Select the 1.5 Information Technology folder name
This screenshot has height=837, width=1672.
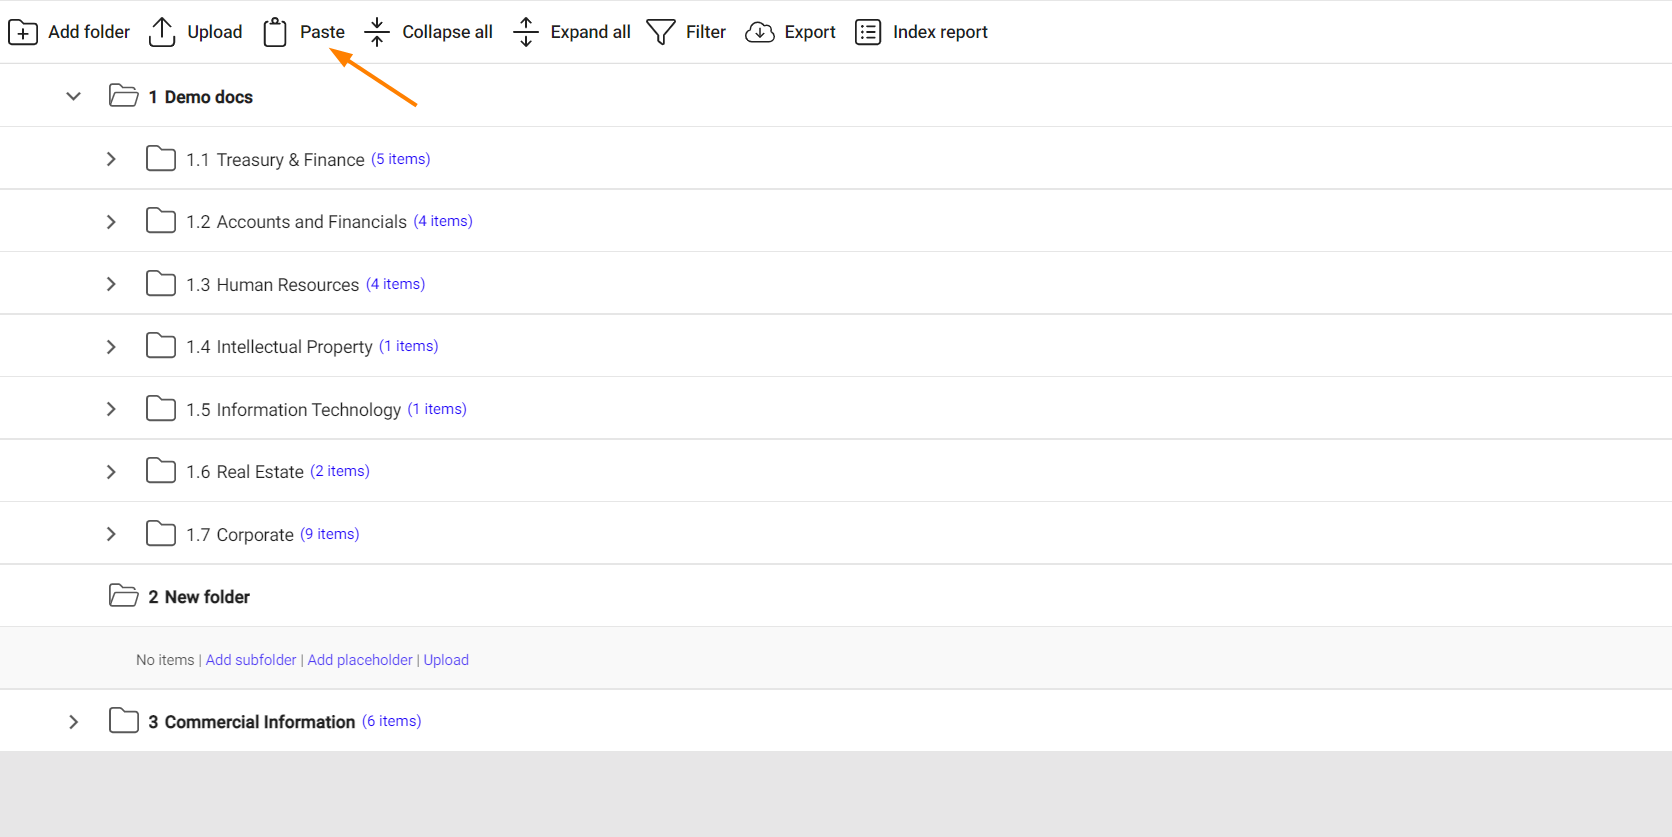pos(293,410)
